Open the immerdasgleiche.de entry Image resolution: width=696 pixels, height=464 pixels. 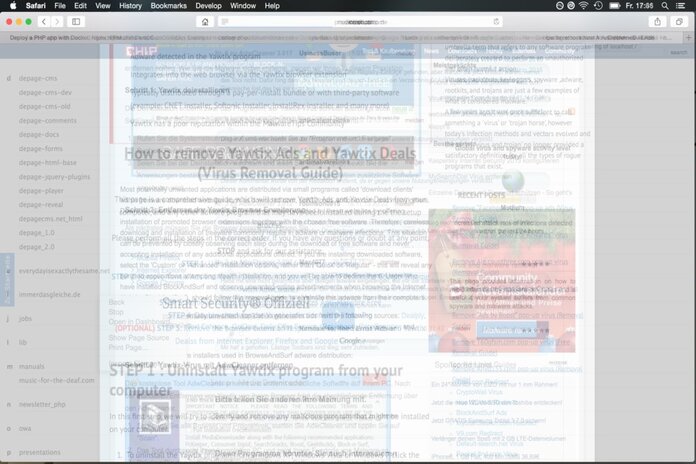(x=49, y=295)
